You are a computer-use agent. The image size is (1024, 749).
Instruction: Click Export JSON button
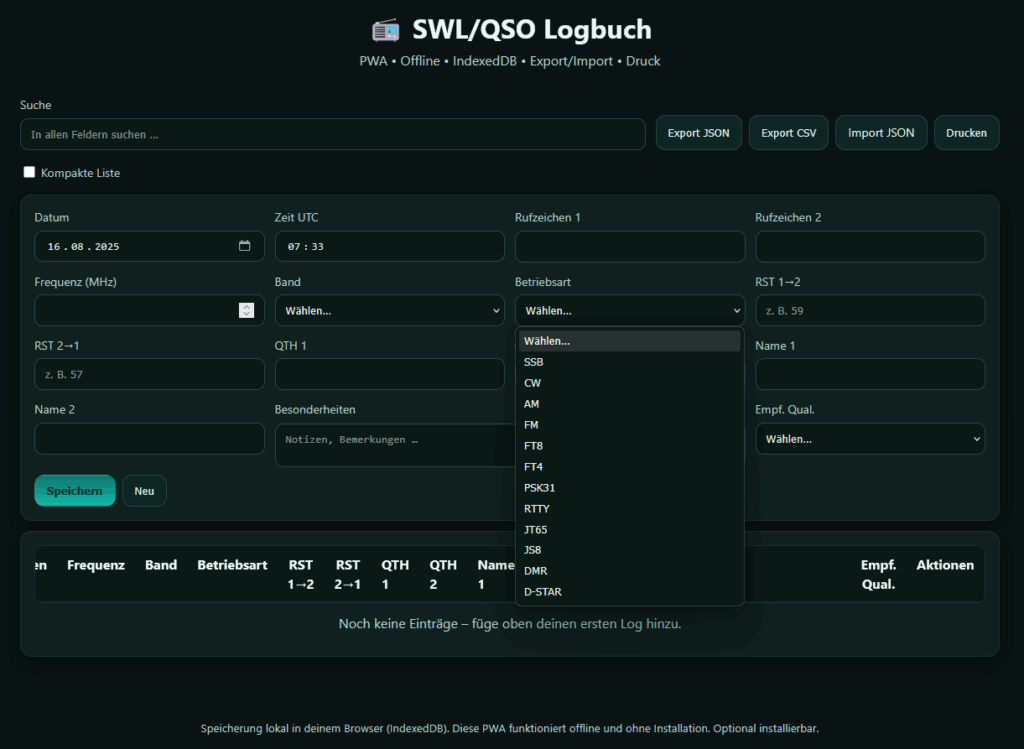point(698,133)
